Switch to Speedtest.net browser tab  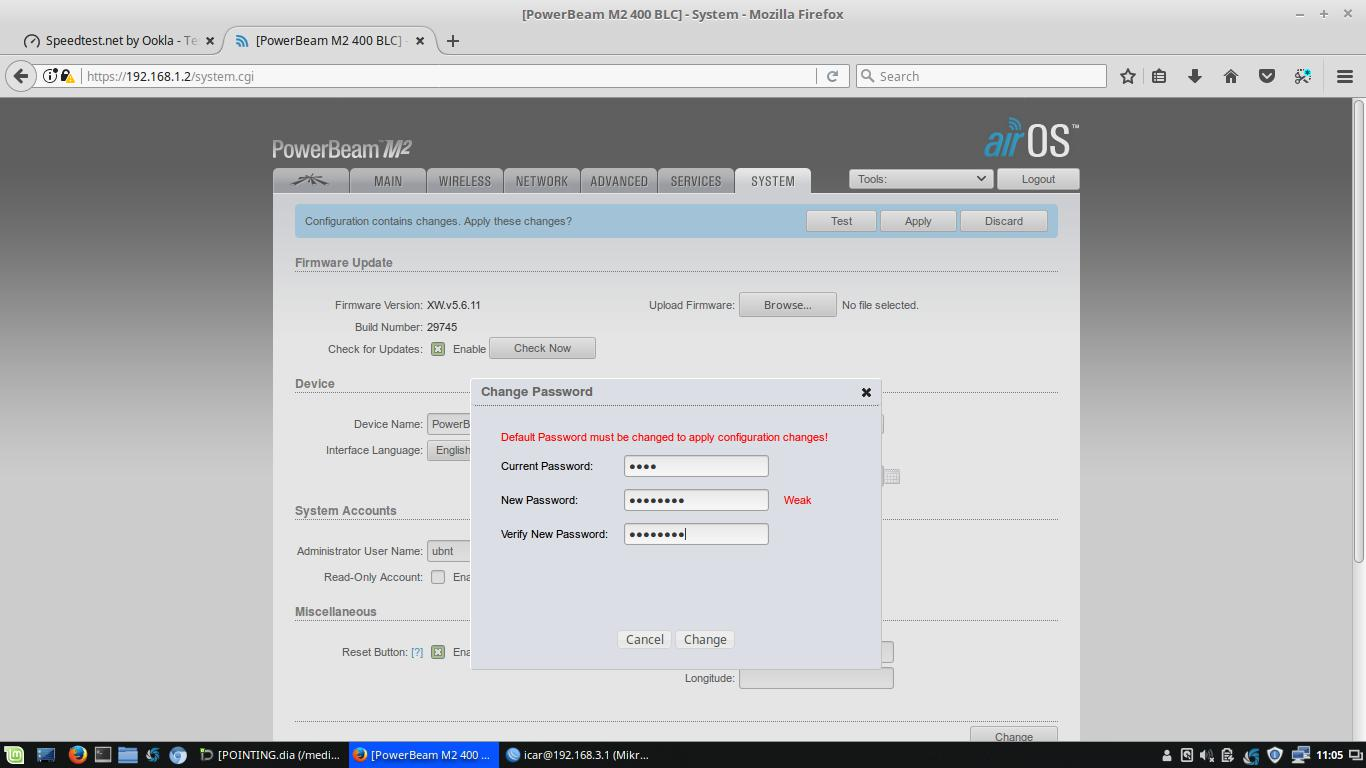coord(120,41)
